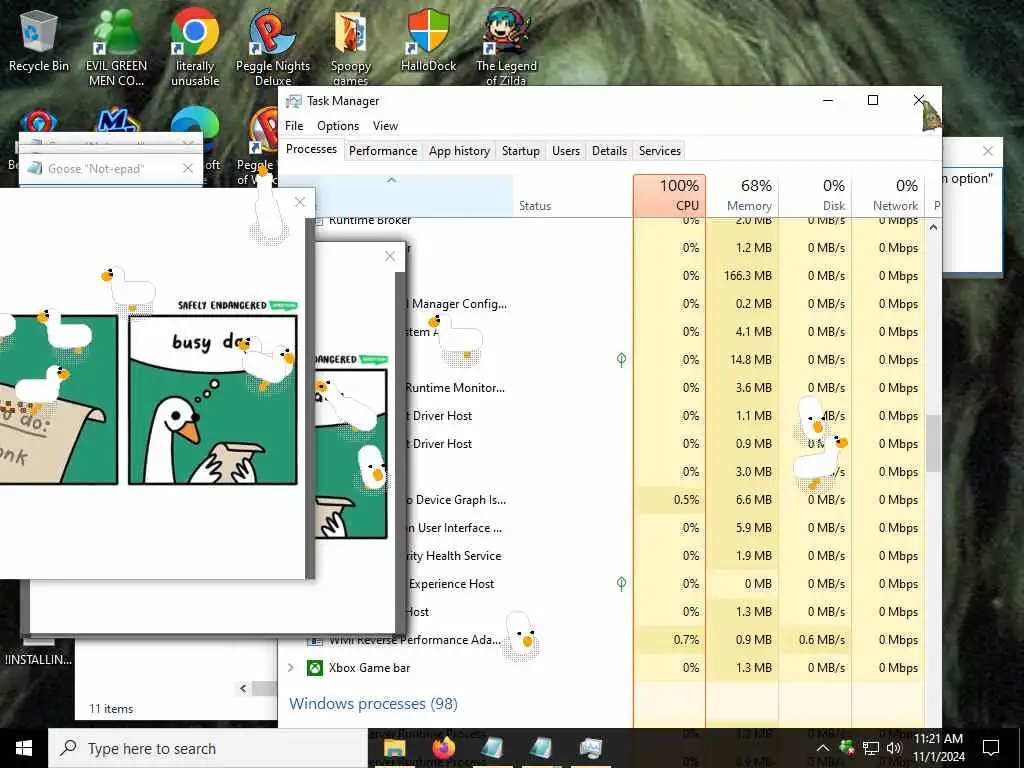1024x768 pixels.
Task: Click the Xbox Game bar process icon
Action: (x=315, y=667)
